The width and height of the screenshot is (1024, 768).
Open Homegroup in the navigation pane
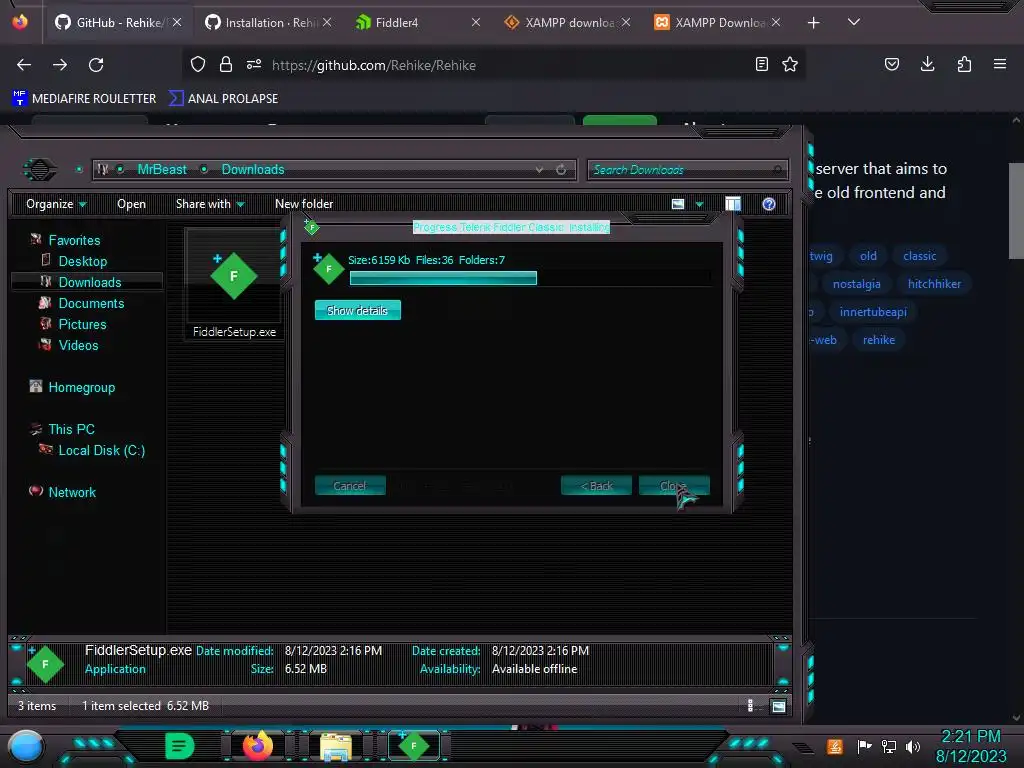pos(81,387)
